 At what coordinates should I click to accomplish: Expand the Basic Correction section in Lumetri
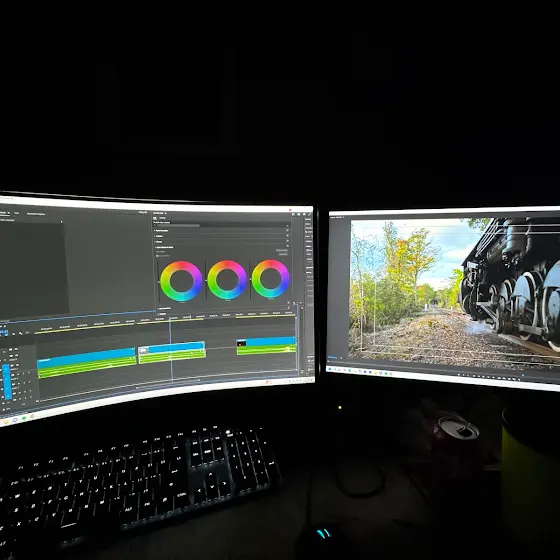click(x=155, y=231)
